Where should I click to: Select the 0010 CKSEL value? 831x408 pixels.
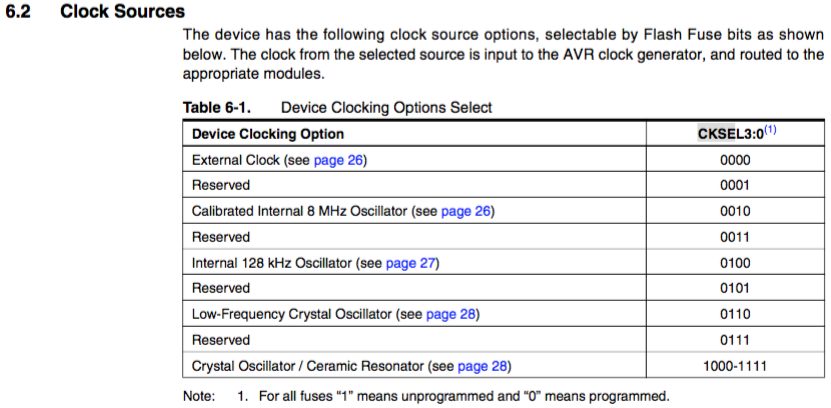735,211
